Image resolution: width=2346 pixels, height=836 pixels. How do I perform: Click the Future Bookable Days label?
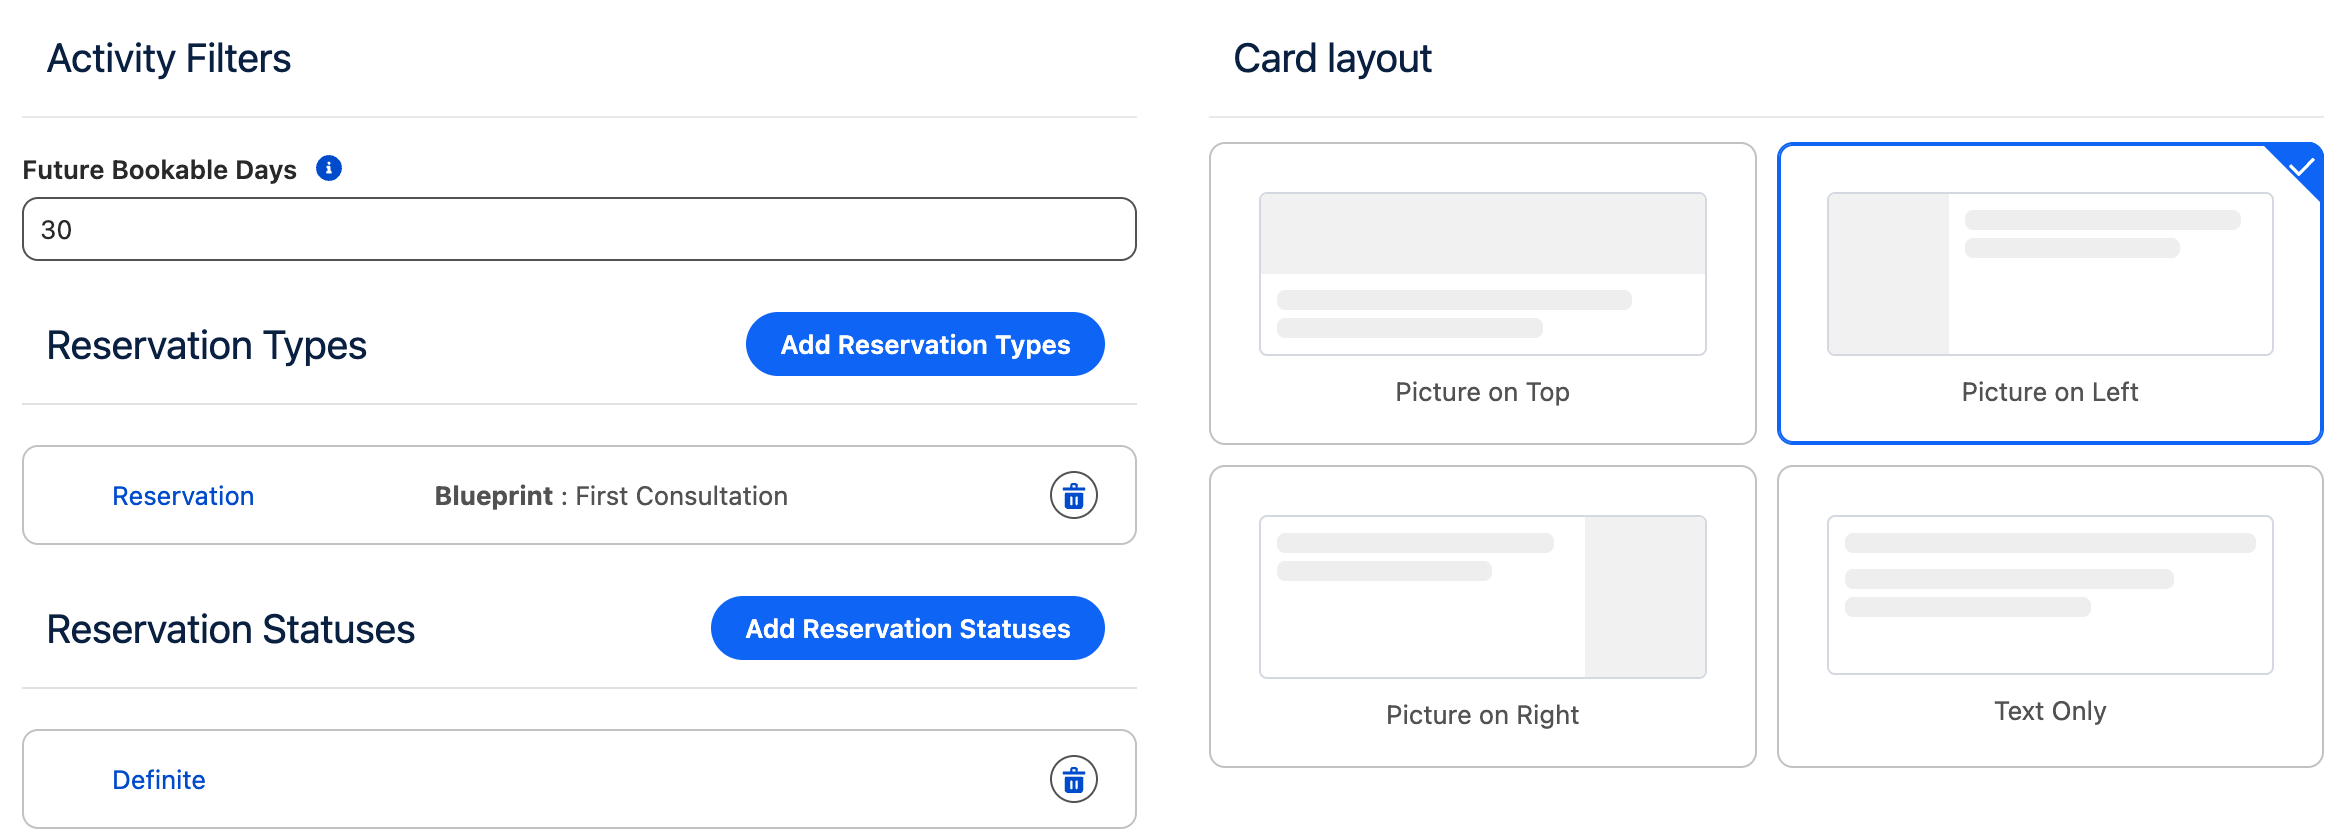160,170
